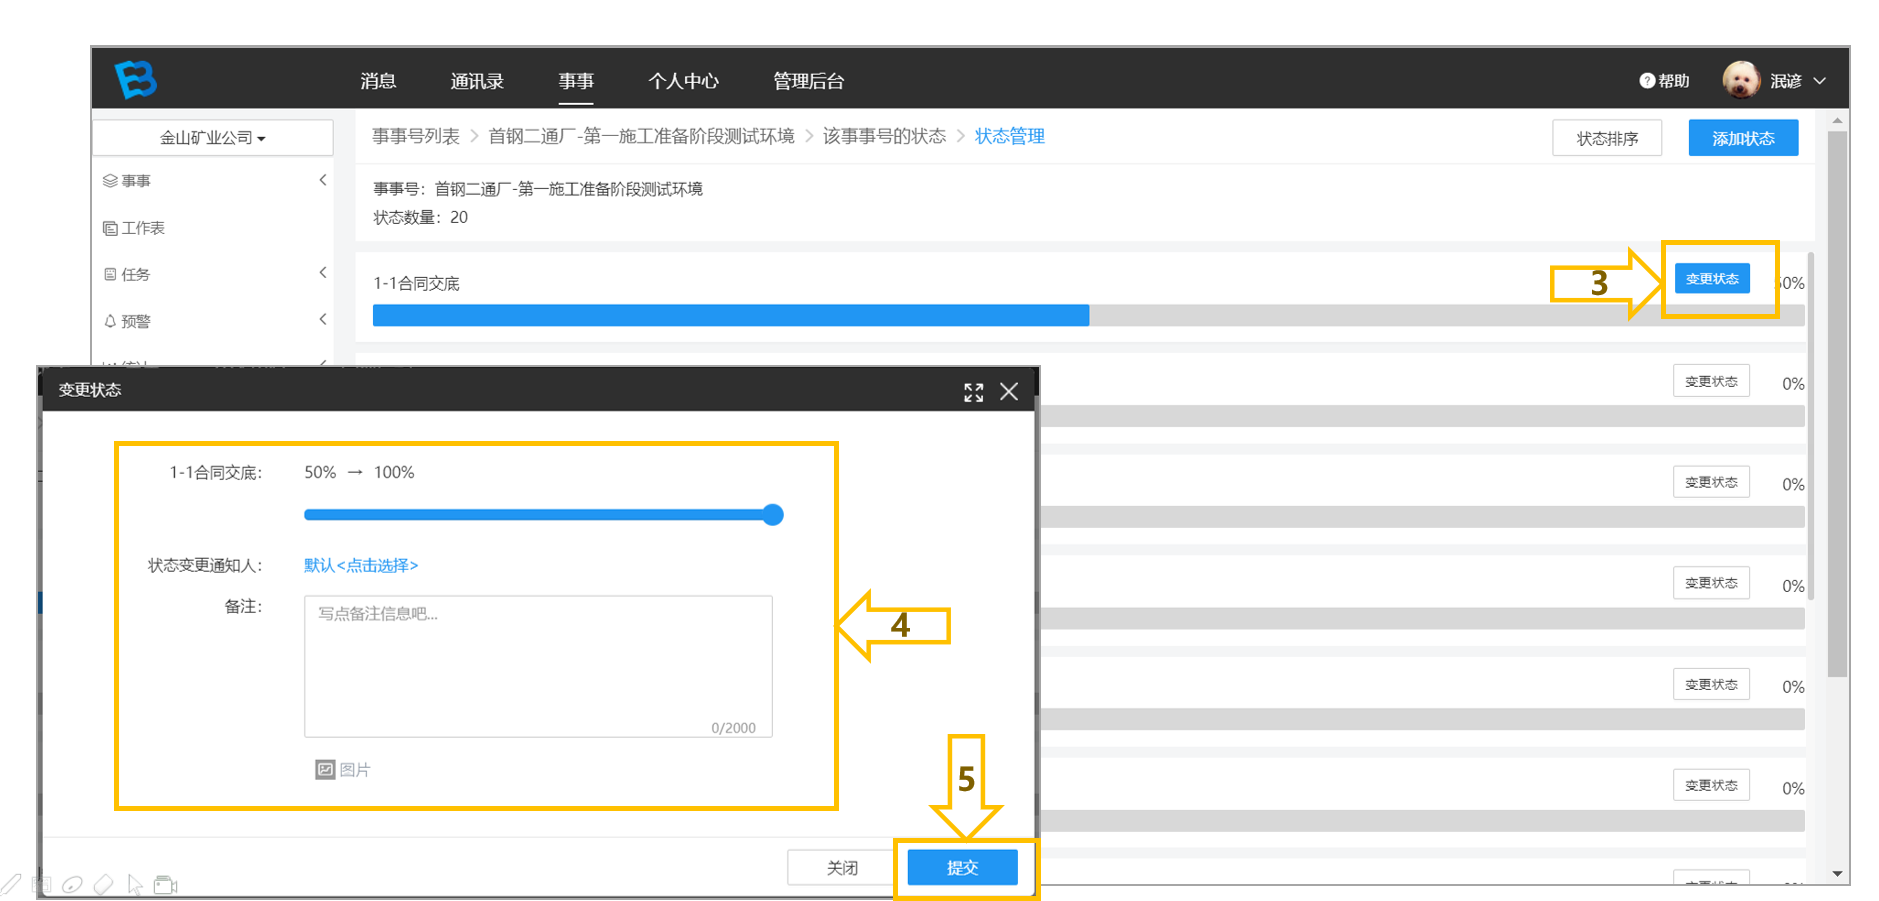Click the user avatar photo
Viewport: 1879px width, 901px height.
[1741, 80]
